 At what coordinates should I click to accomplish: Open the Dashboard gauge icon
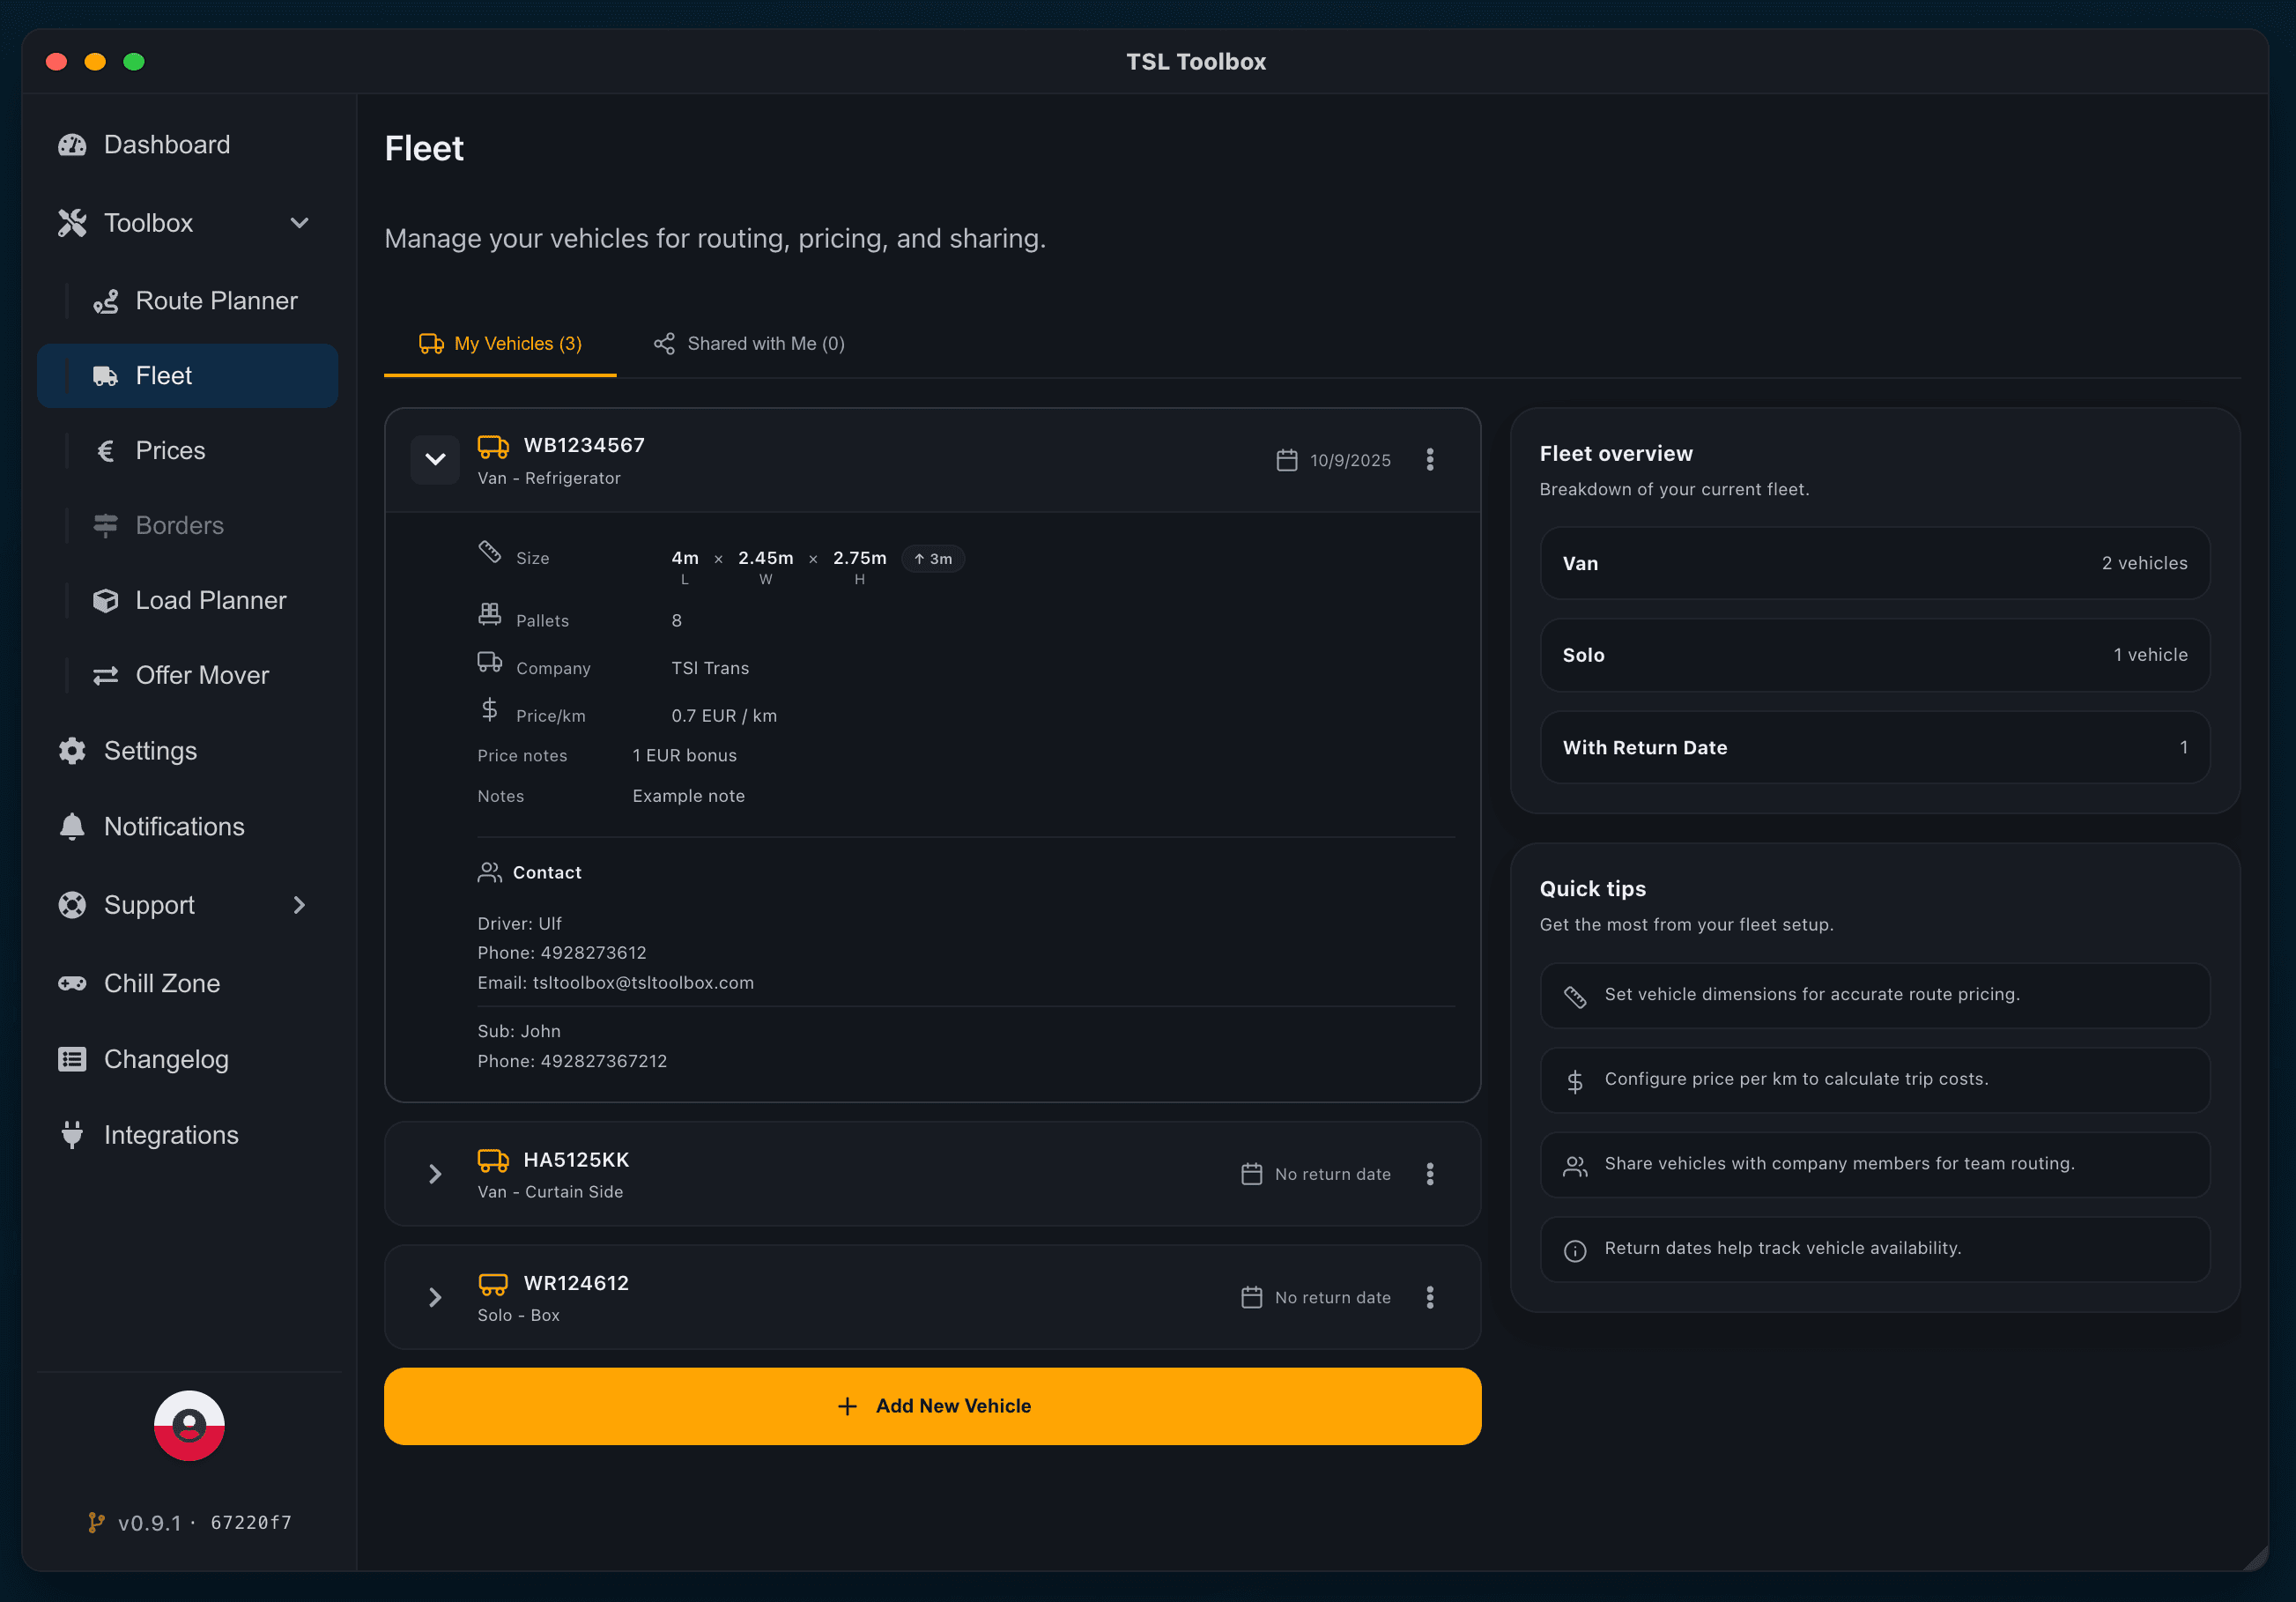pos(72,145)
